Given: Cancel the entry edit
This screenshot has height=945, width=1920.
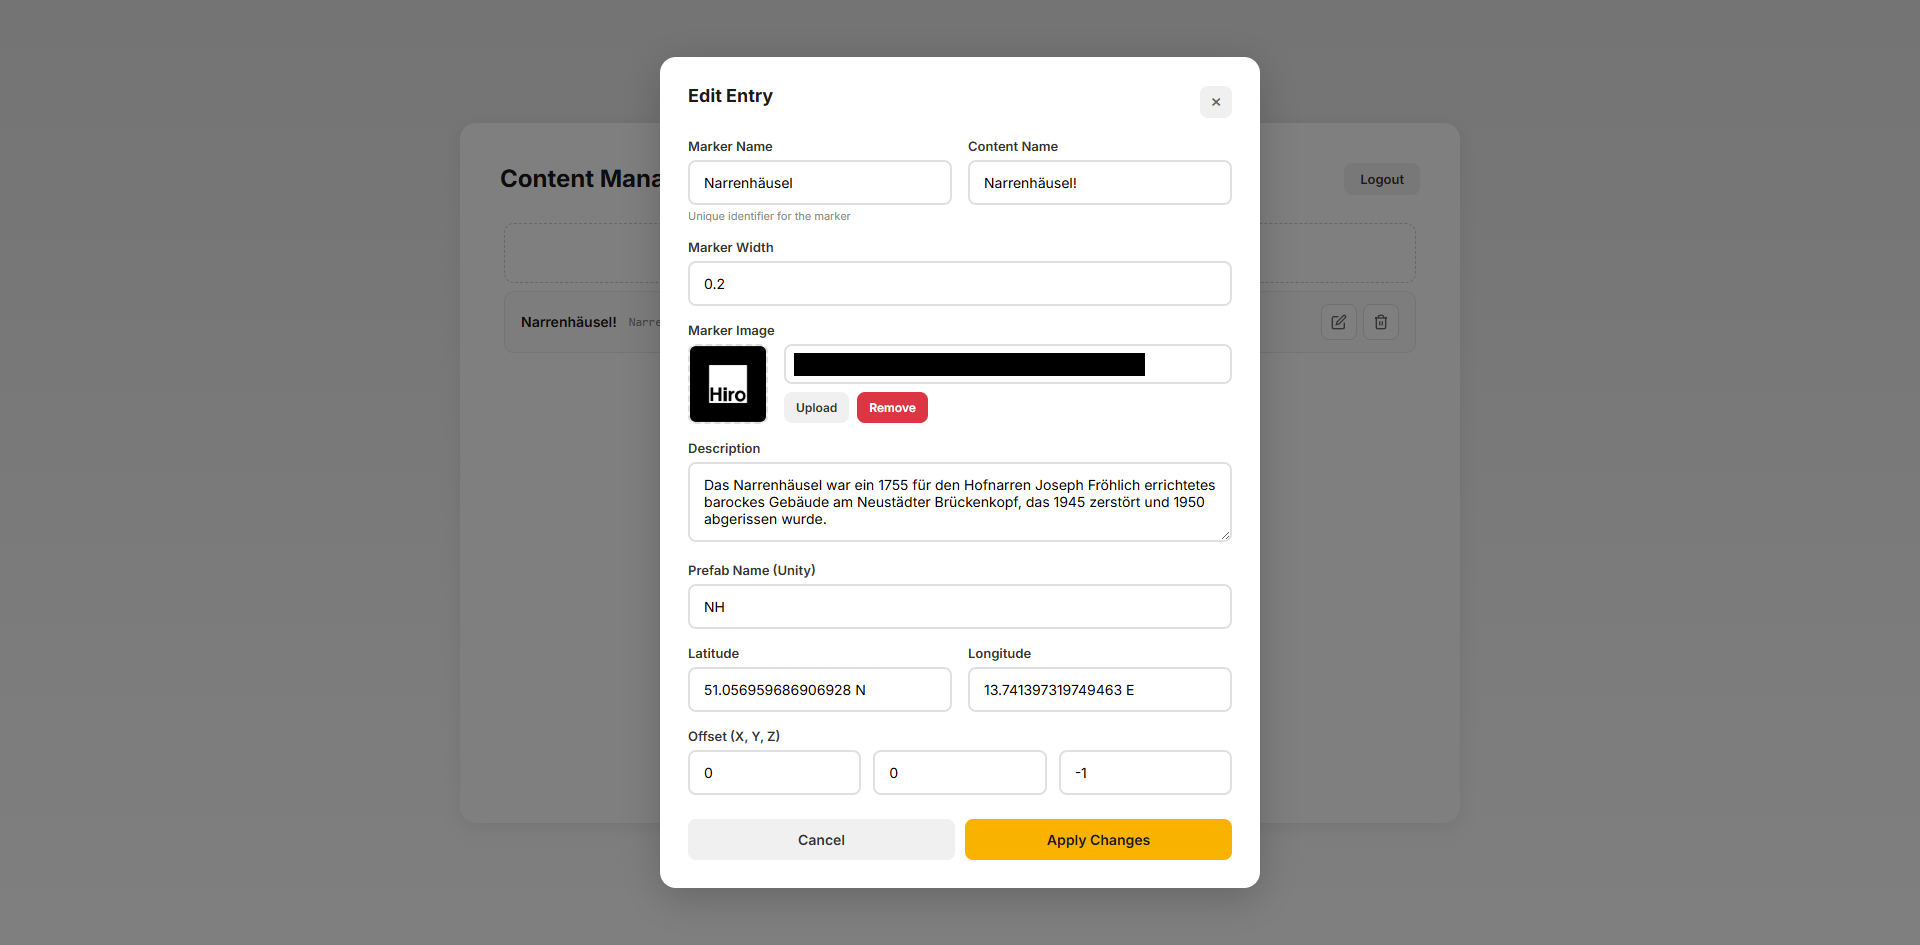Looking at the screenshot, I should (821, 840).
